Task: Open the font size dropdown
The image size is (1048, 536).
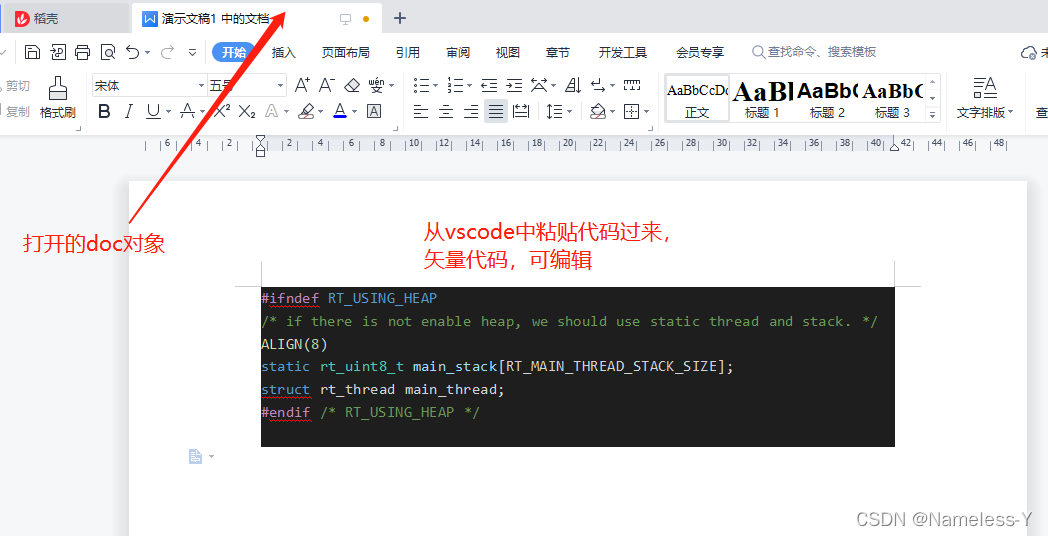Action: coord(281,86)
